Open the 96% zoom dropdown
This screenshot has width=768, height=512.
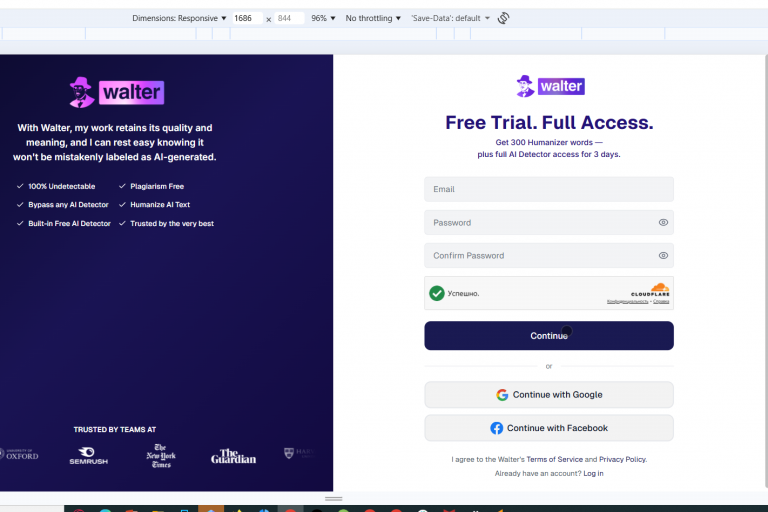coord(323,18)
